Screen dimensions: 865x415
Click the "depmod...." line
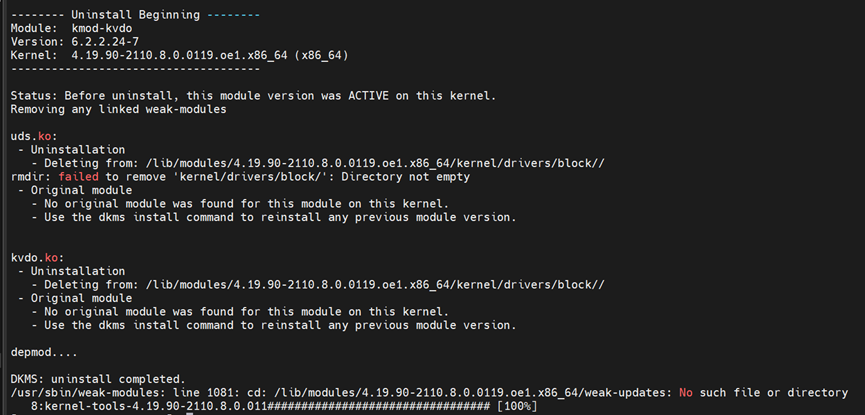[x=48, y=352]
